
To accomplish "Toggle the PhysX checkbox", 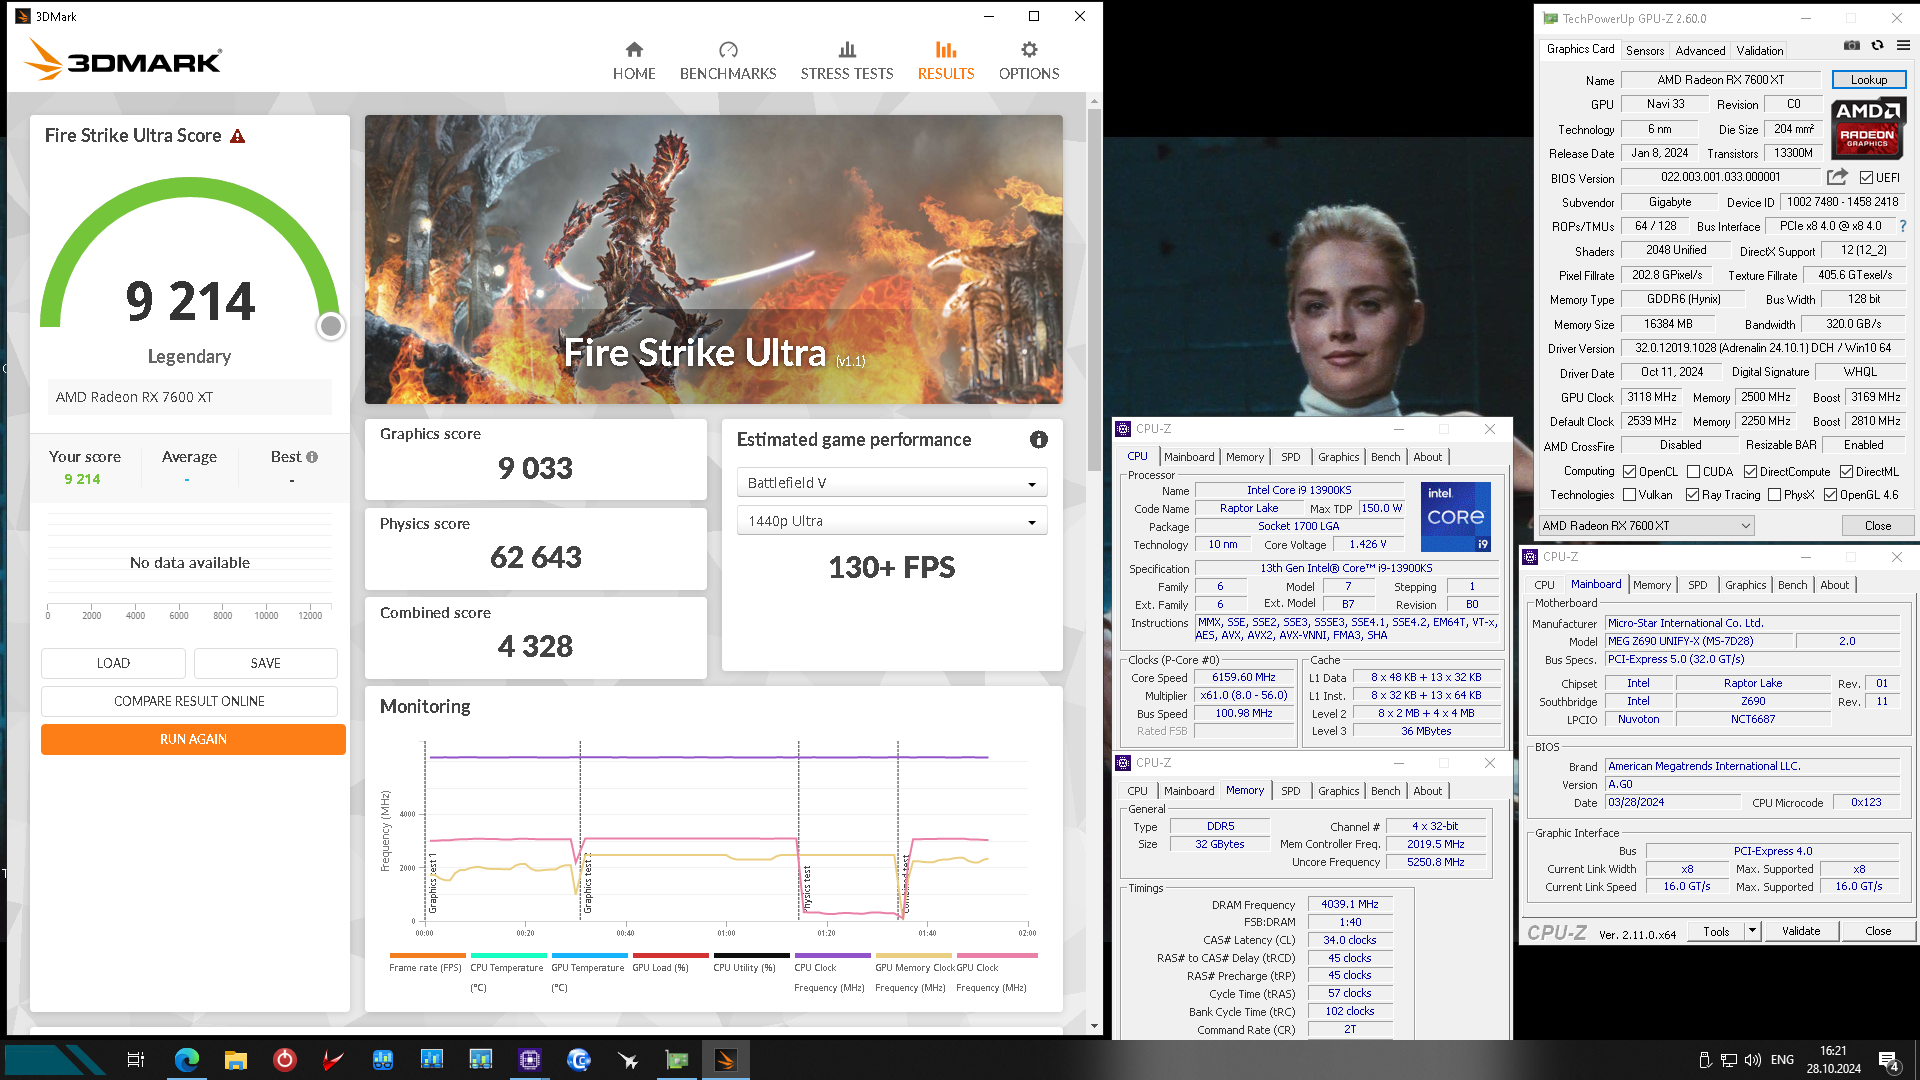I will click(1774, 495).
